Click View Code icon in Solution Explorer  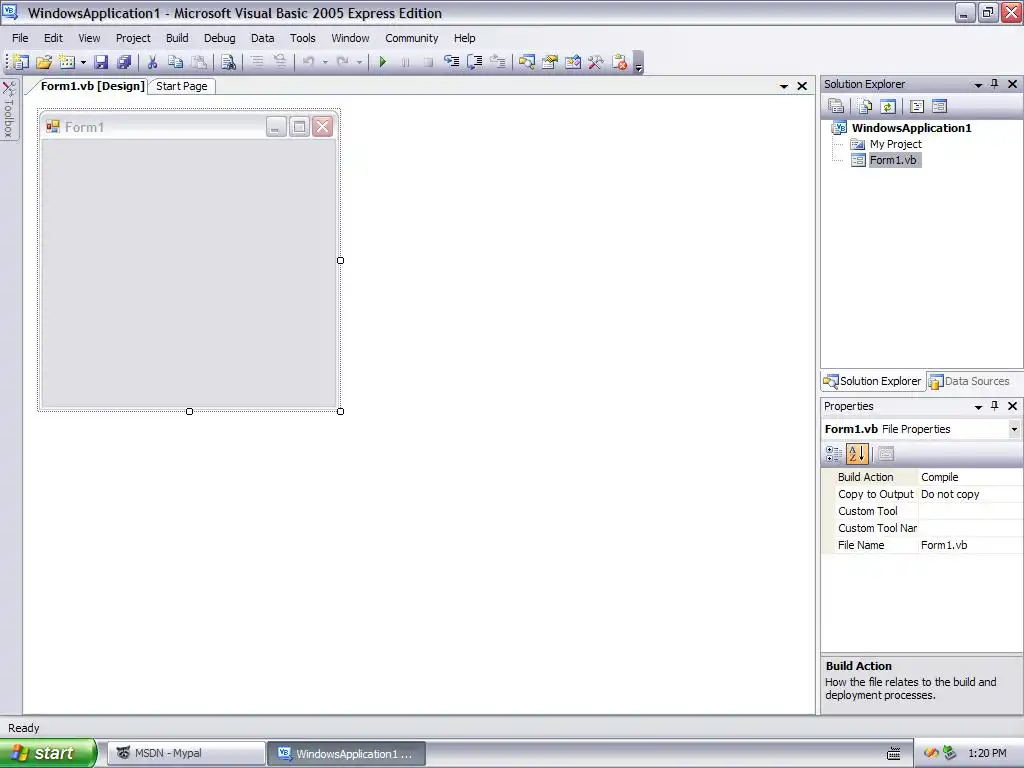[917, 106]
